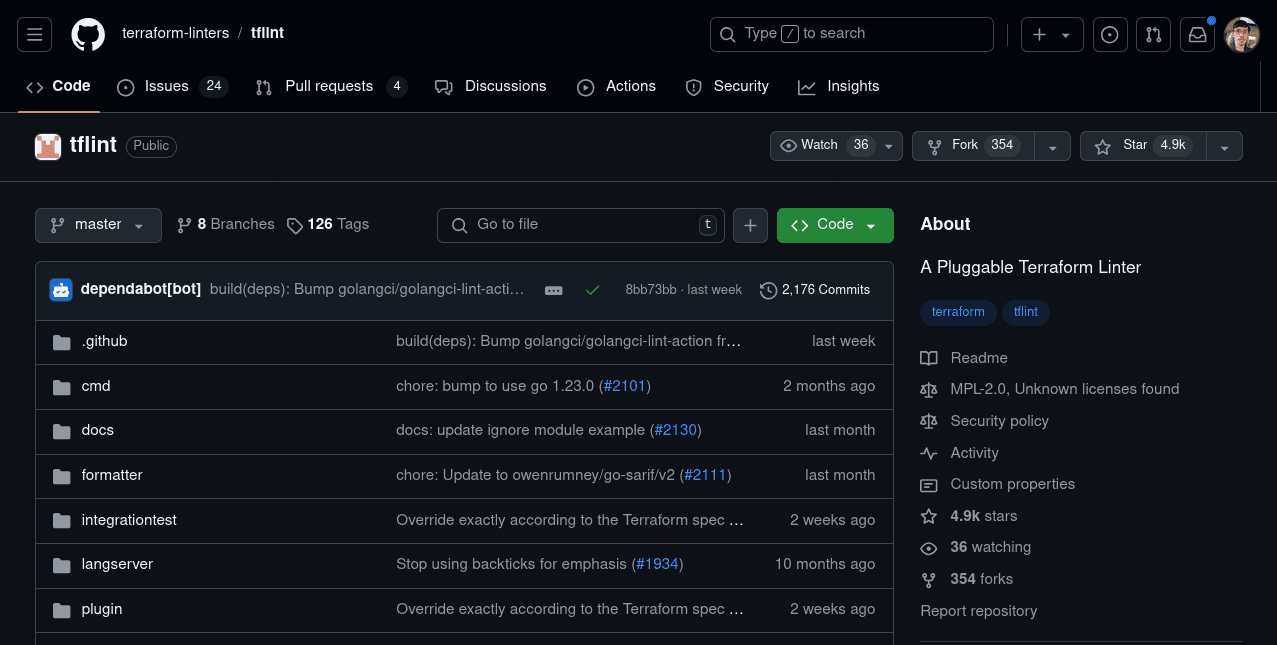Switch to the Pull requests tab
This screenshot has width=1277, height=645.
(x=331, y=86)
